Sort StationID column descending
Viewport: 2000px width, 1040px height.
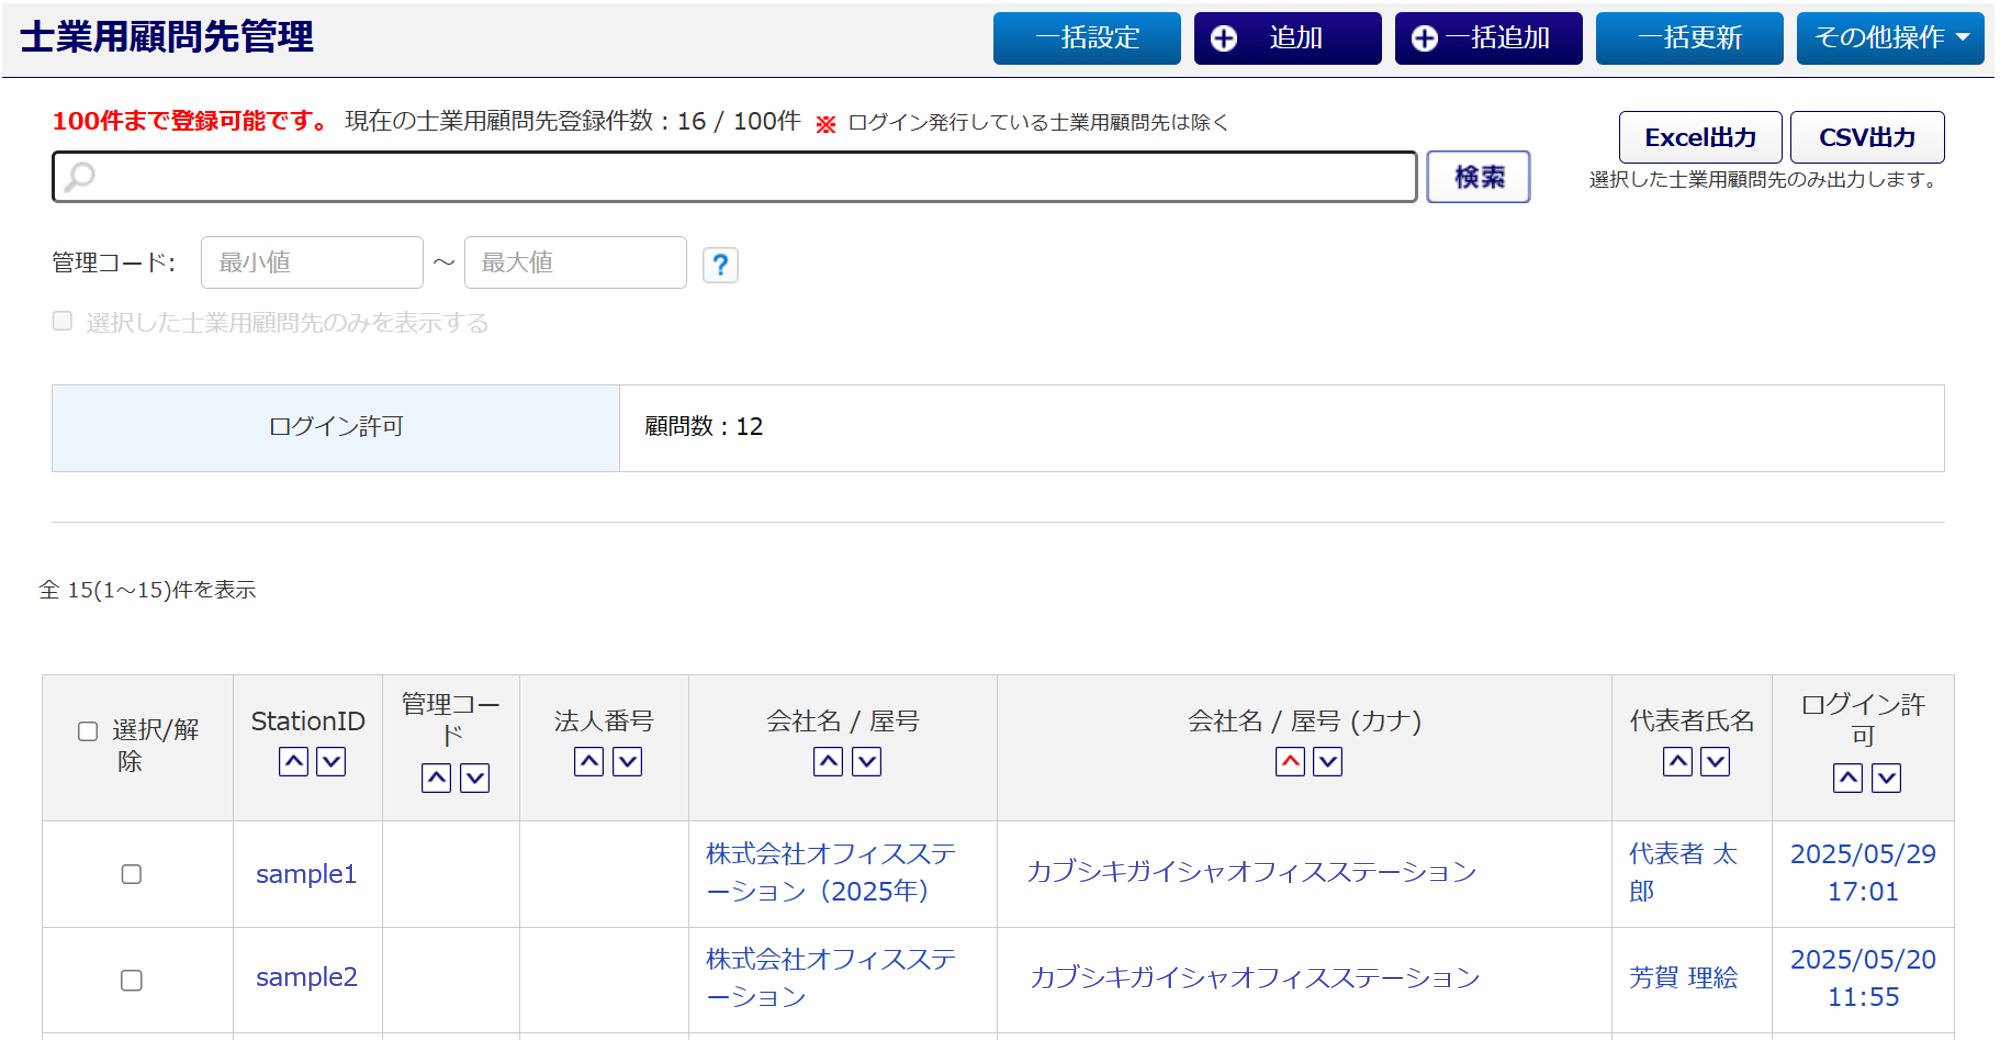331,762
